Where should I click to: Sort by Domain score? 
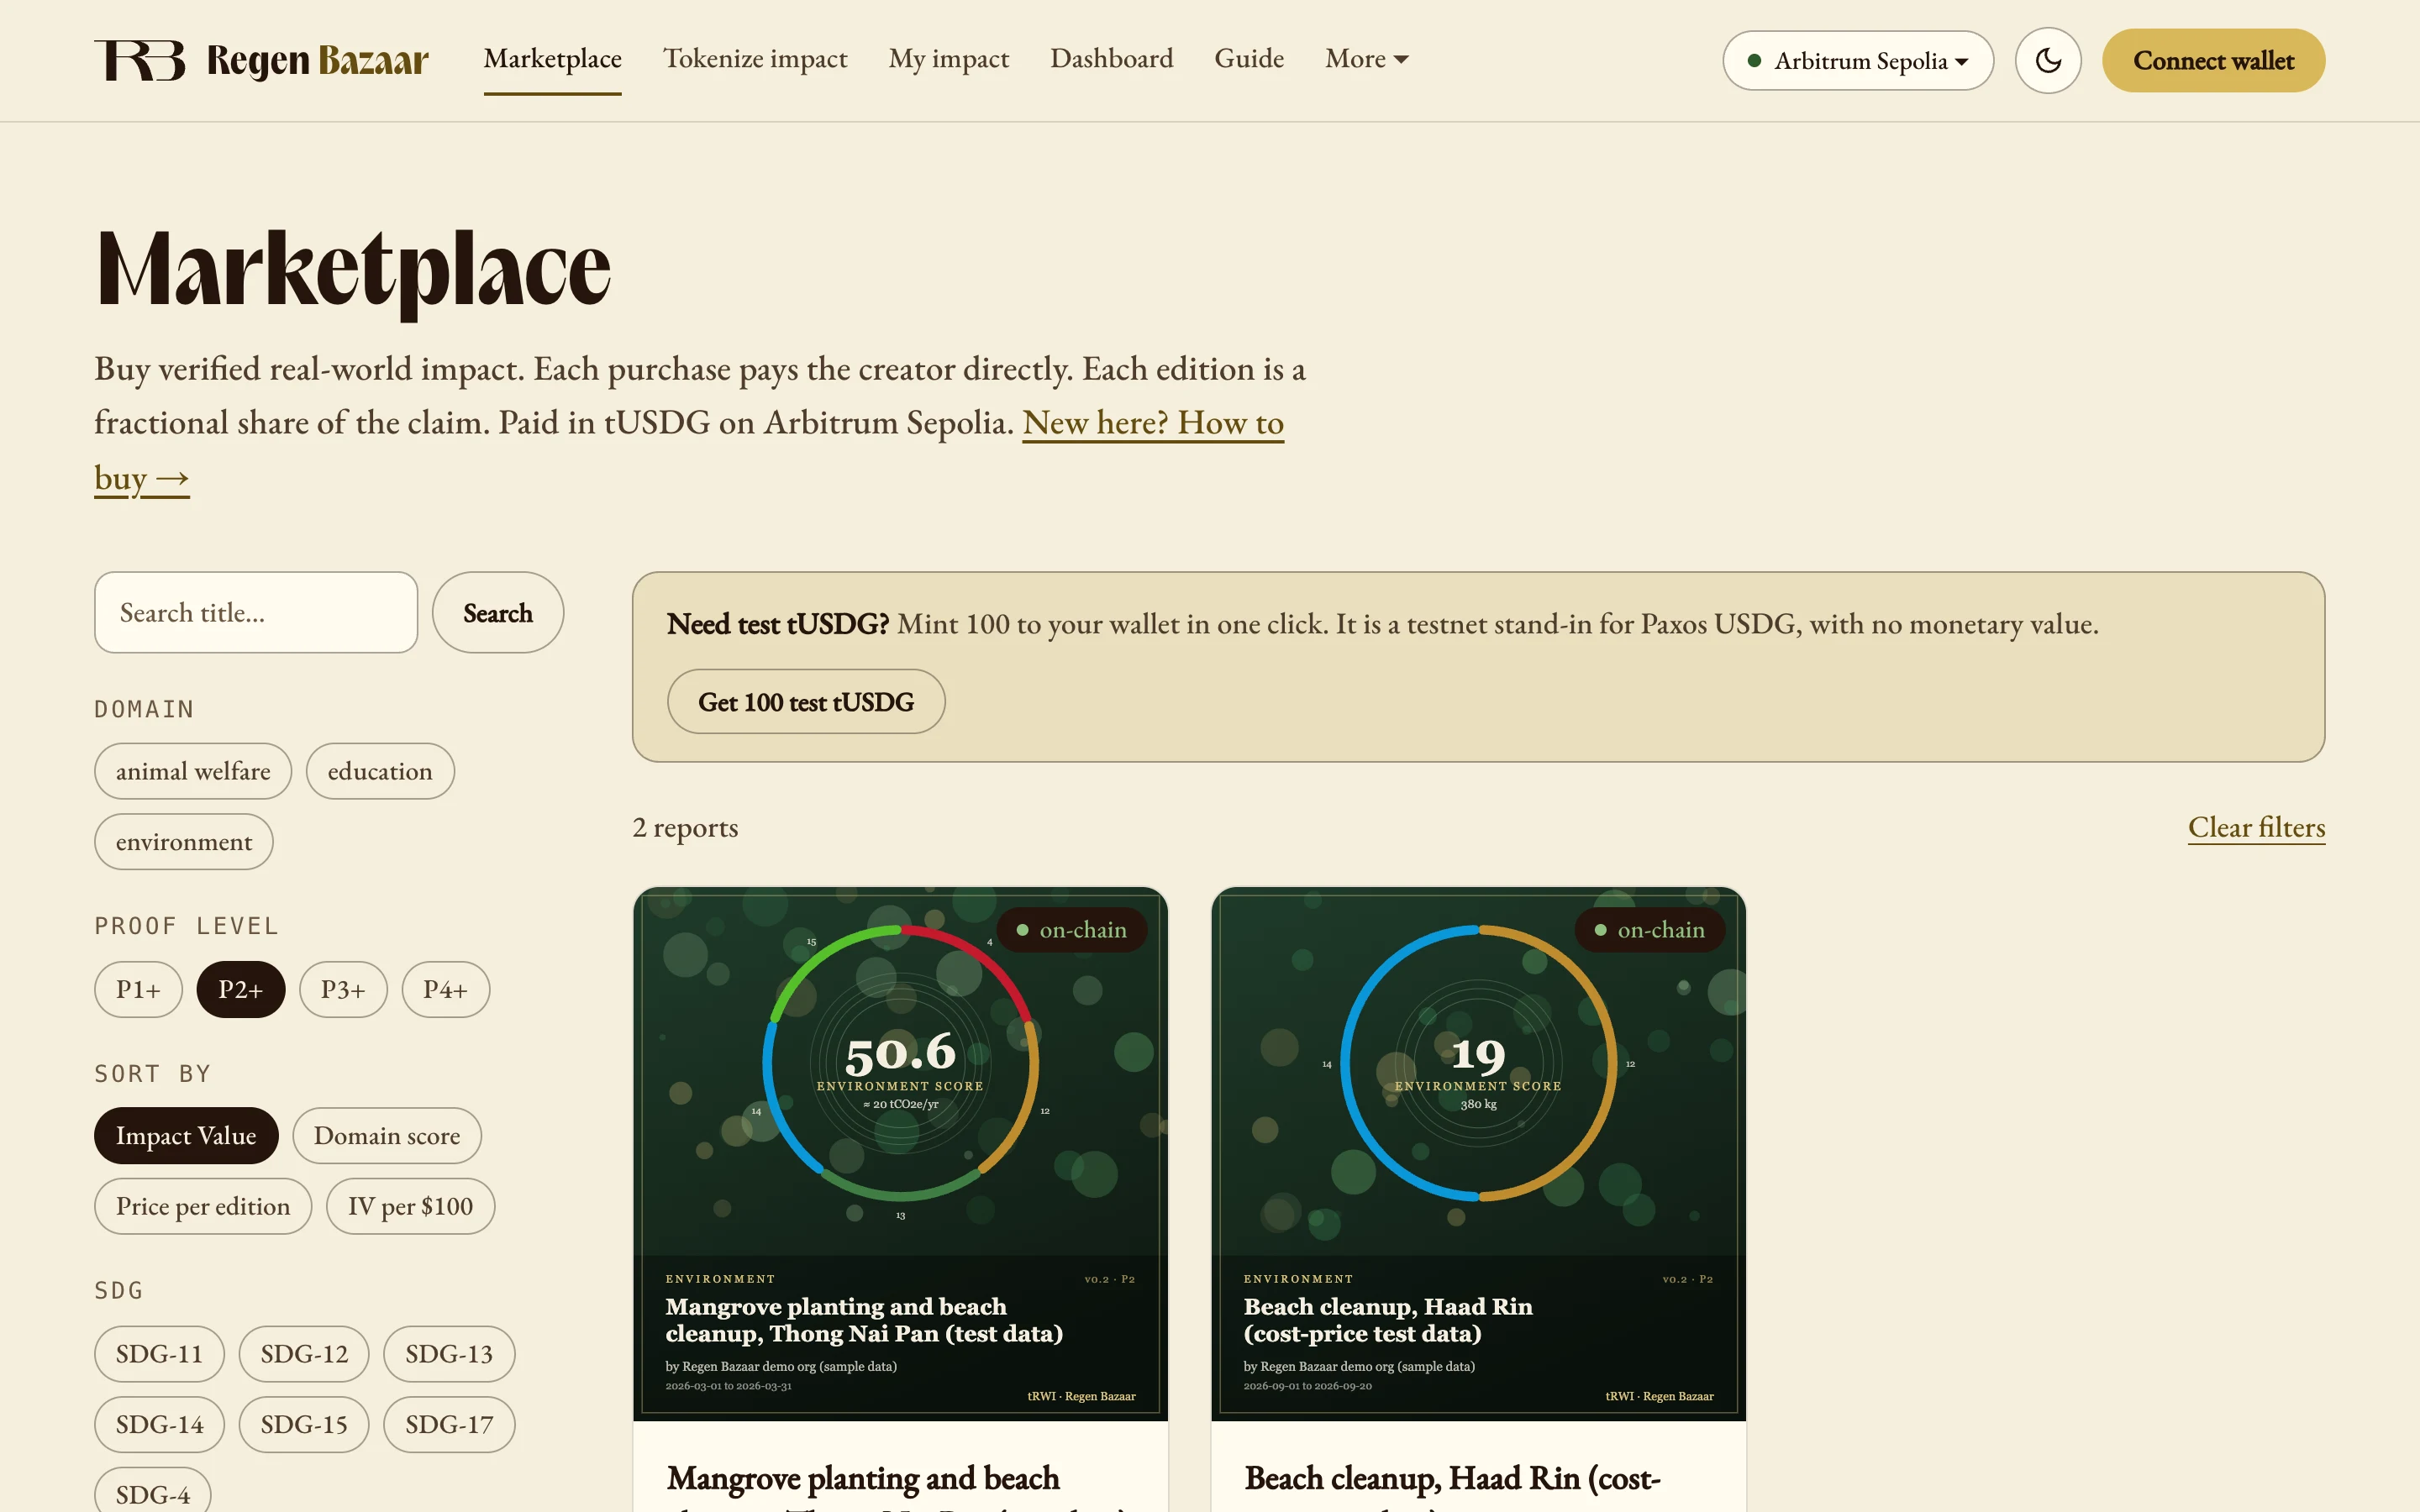(387, 1136)
